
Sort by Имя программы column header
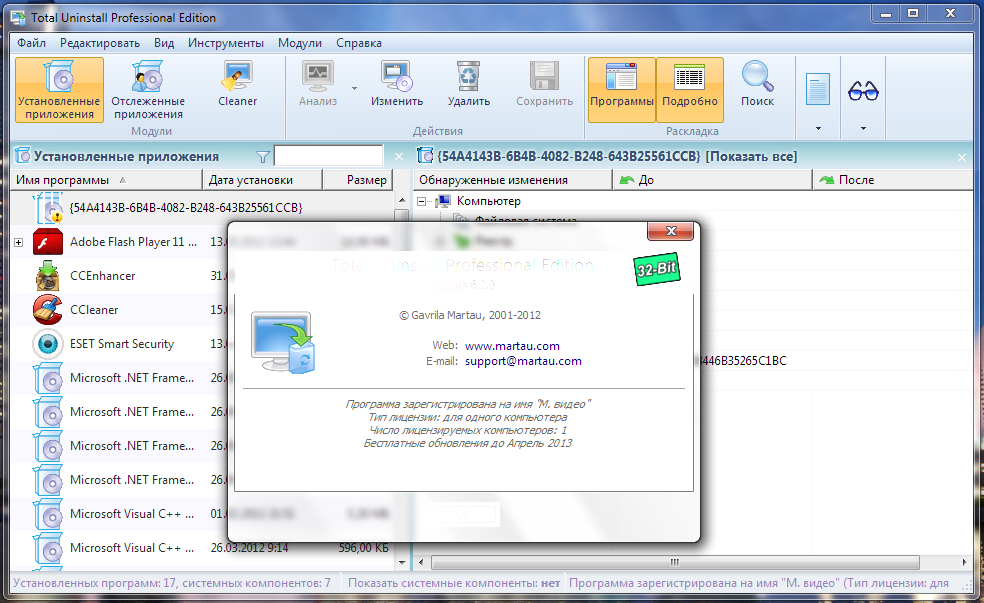tap(106, 179)
